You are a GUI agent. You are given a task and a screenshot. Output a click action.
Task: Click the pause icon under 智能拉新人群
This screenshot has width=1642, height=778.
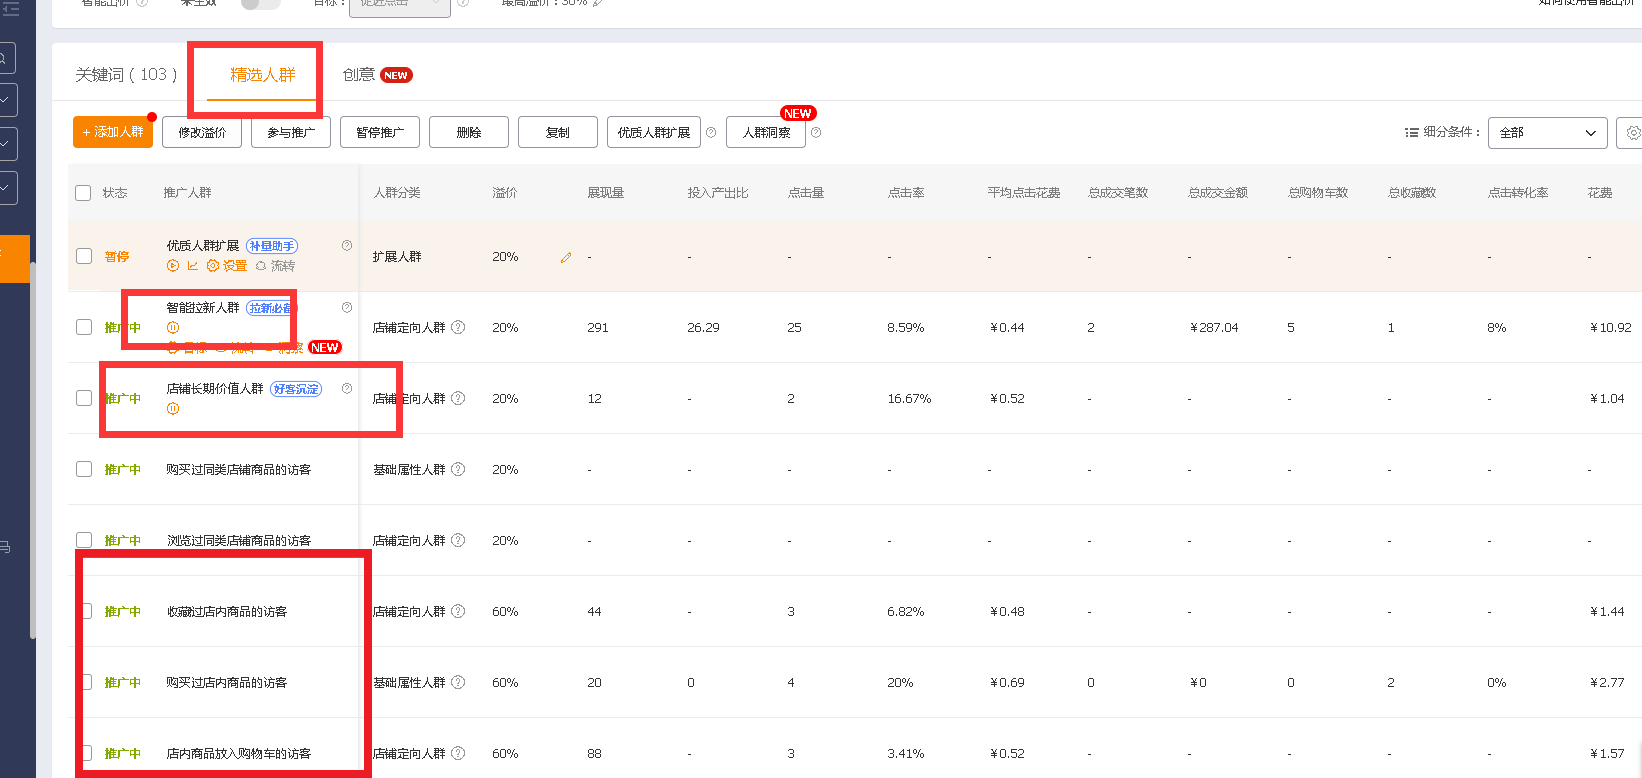point(173,328)
